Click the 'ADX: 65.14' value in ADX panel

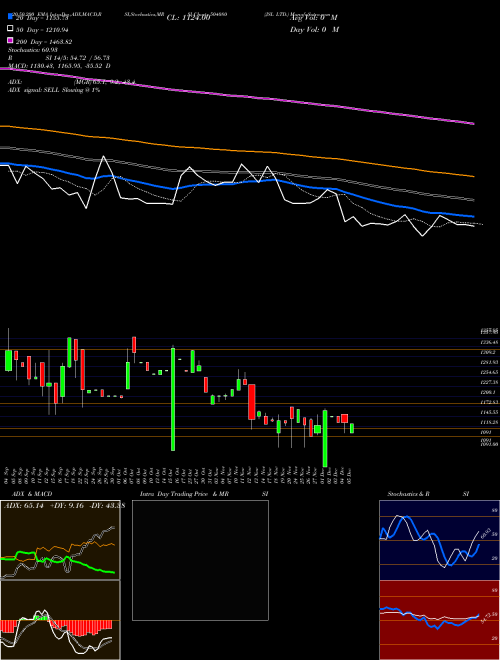click(x=24, y=506)
